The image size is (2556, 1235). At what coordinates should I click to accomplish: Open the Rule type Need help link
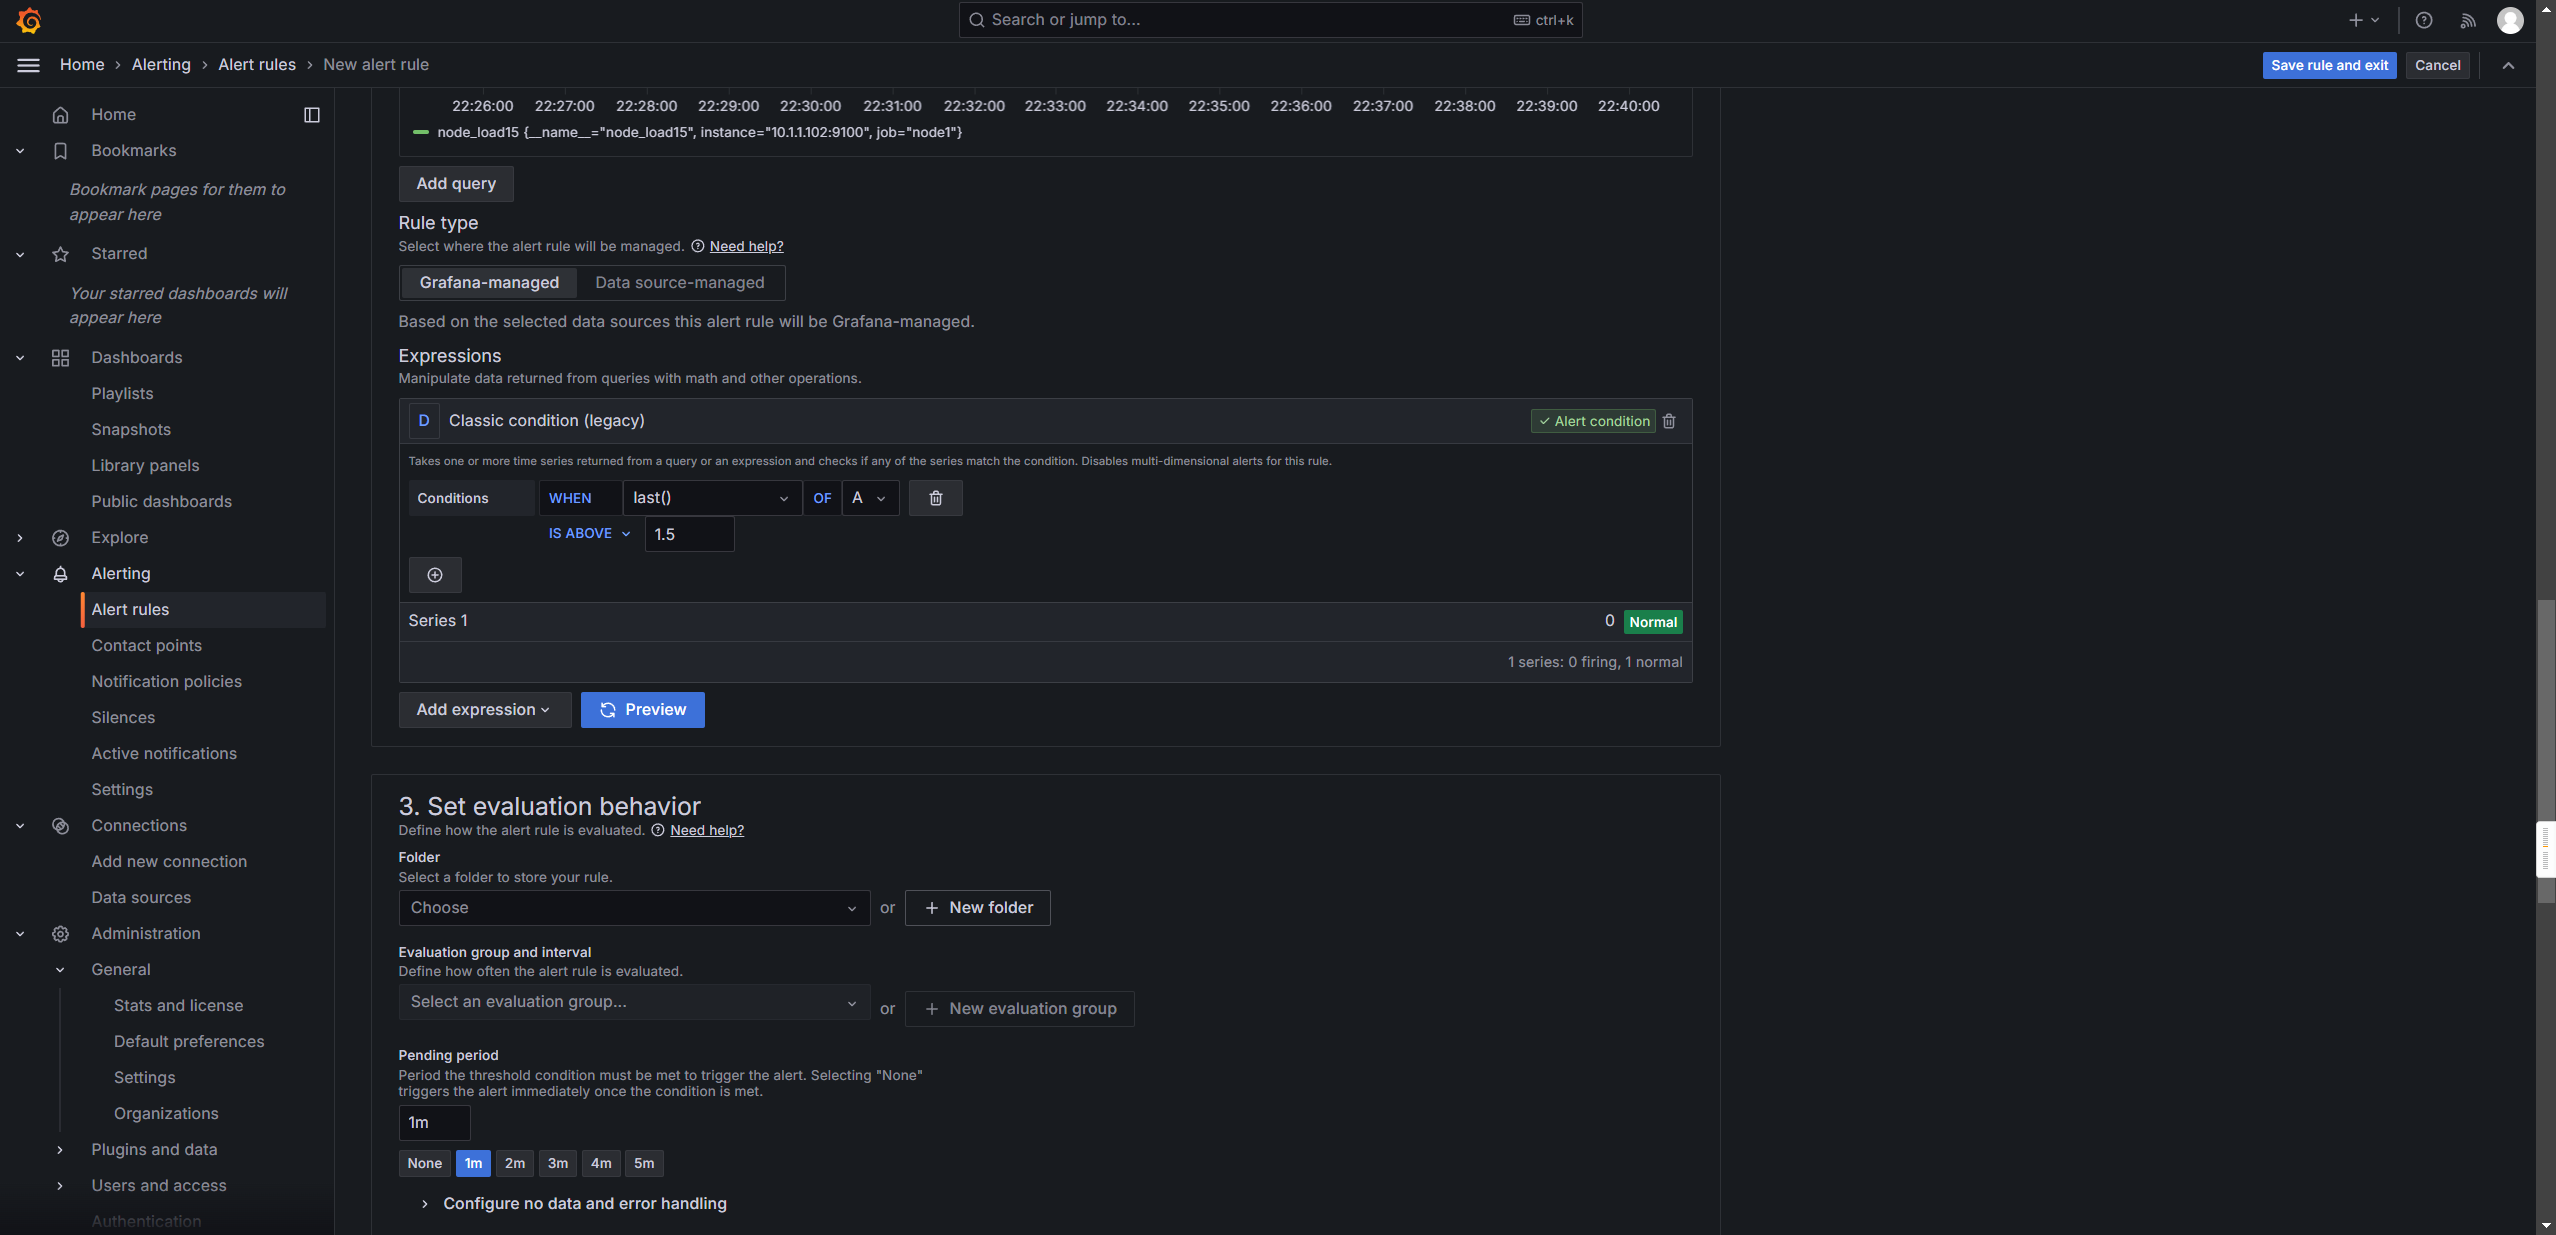(746, 246)
